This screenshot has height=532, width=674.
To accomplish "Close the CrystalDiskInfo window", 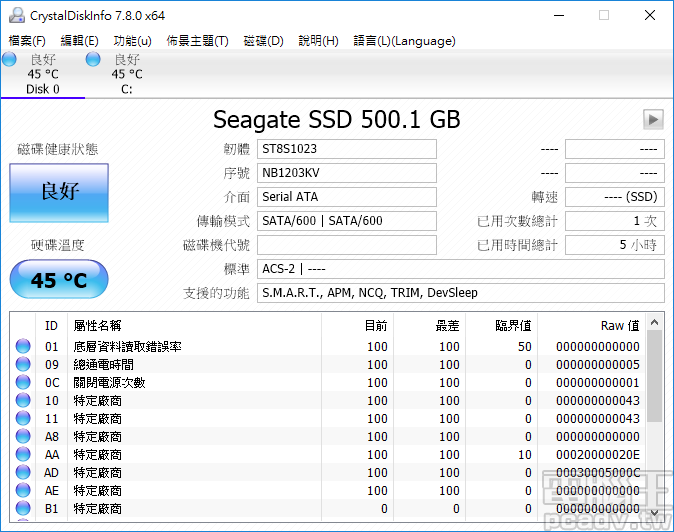I will tap(650, 15).
